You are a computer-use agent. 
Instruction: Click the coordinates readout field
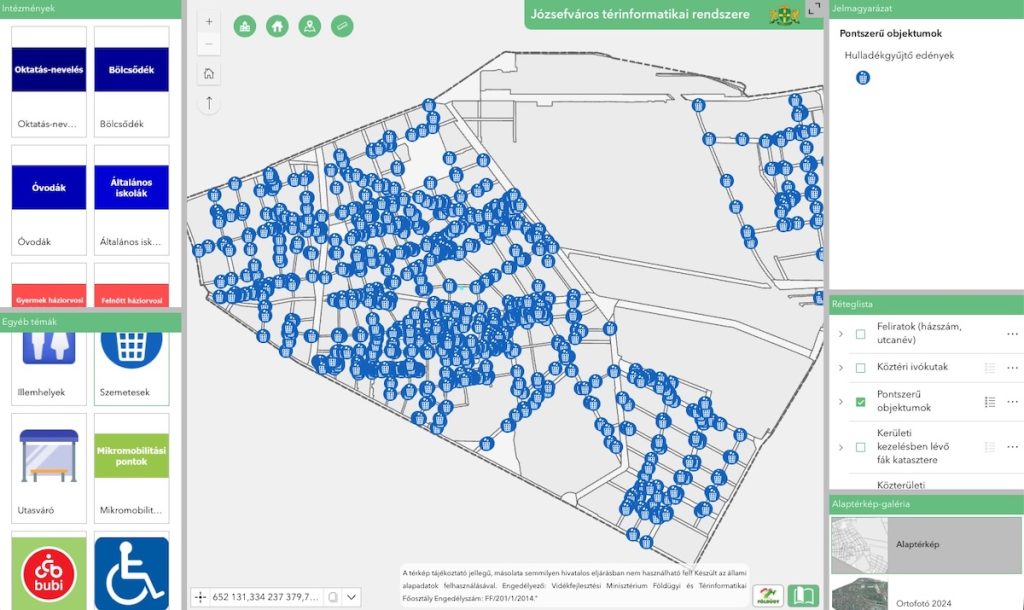pyautogui.click(x=265, y=597)
